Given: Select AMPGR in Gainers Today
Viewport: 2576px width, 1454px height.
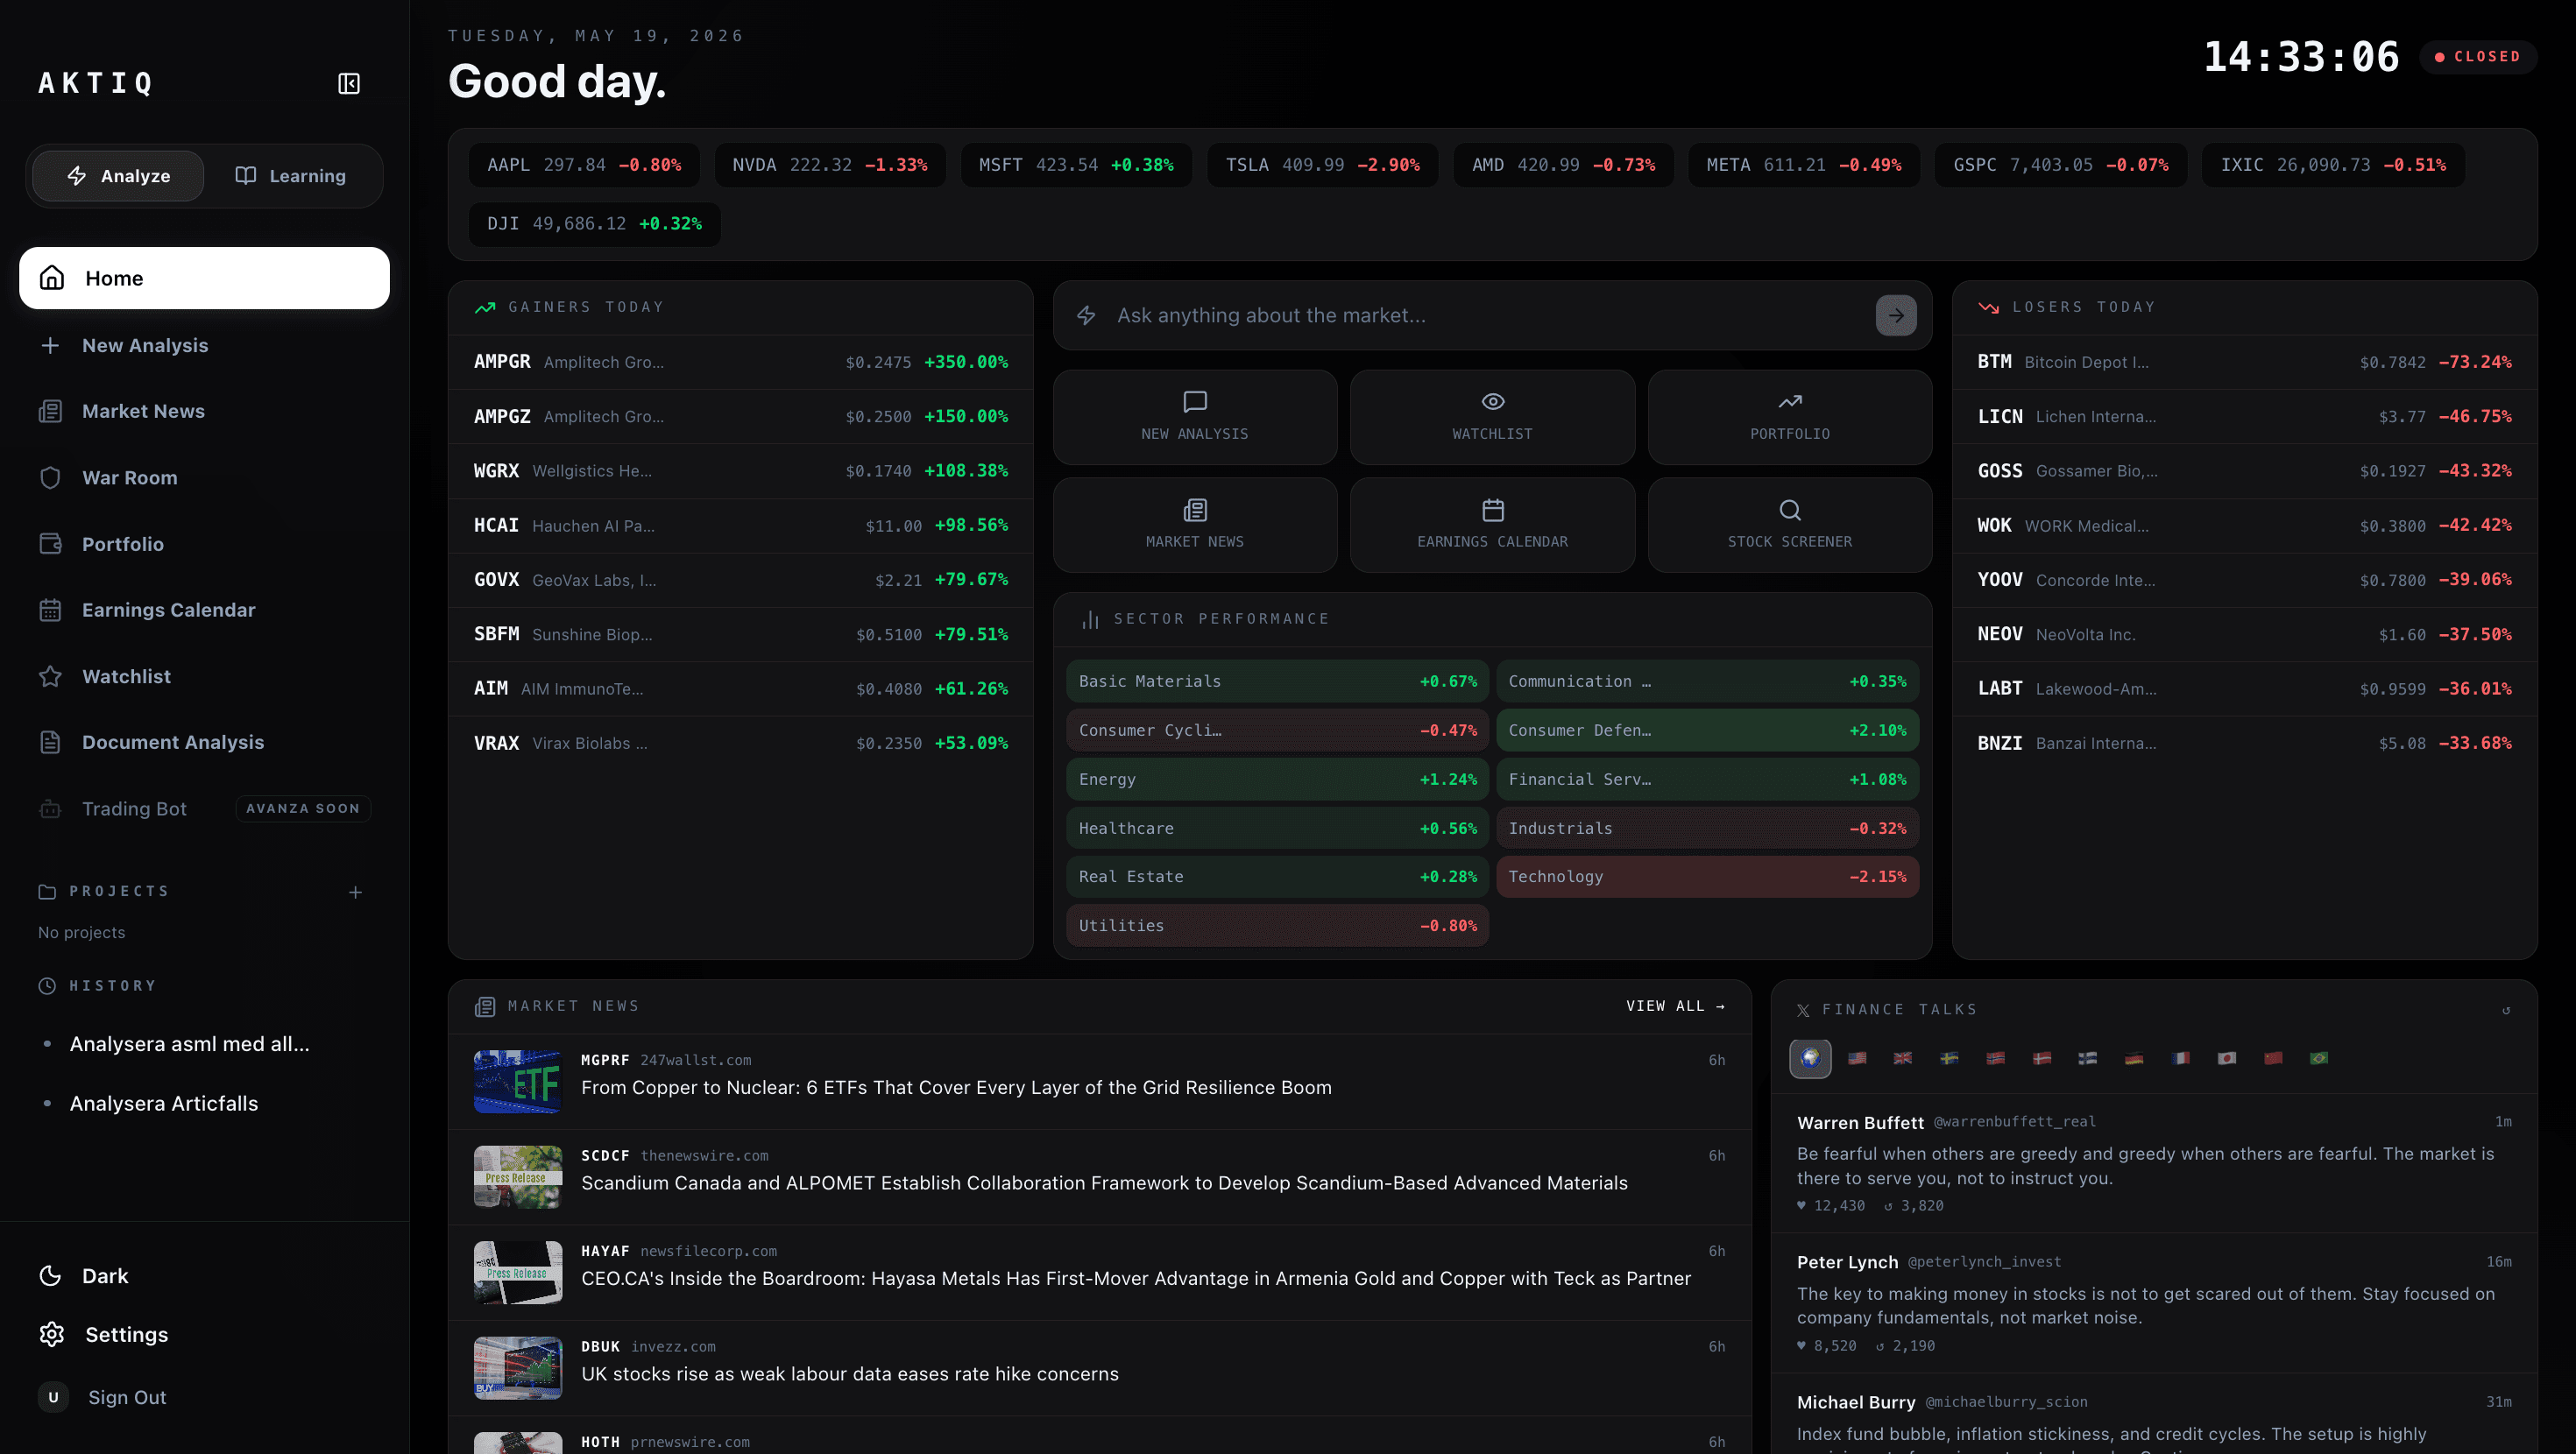Looking at the screenshot, I should point(741,362).
